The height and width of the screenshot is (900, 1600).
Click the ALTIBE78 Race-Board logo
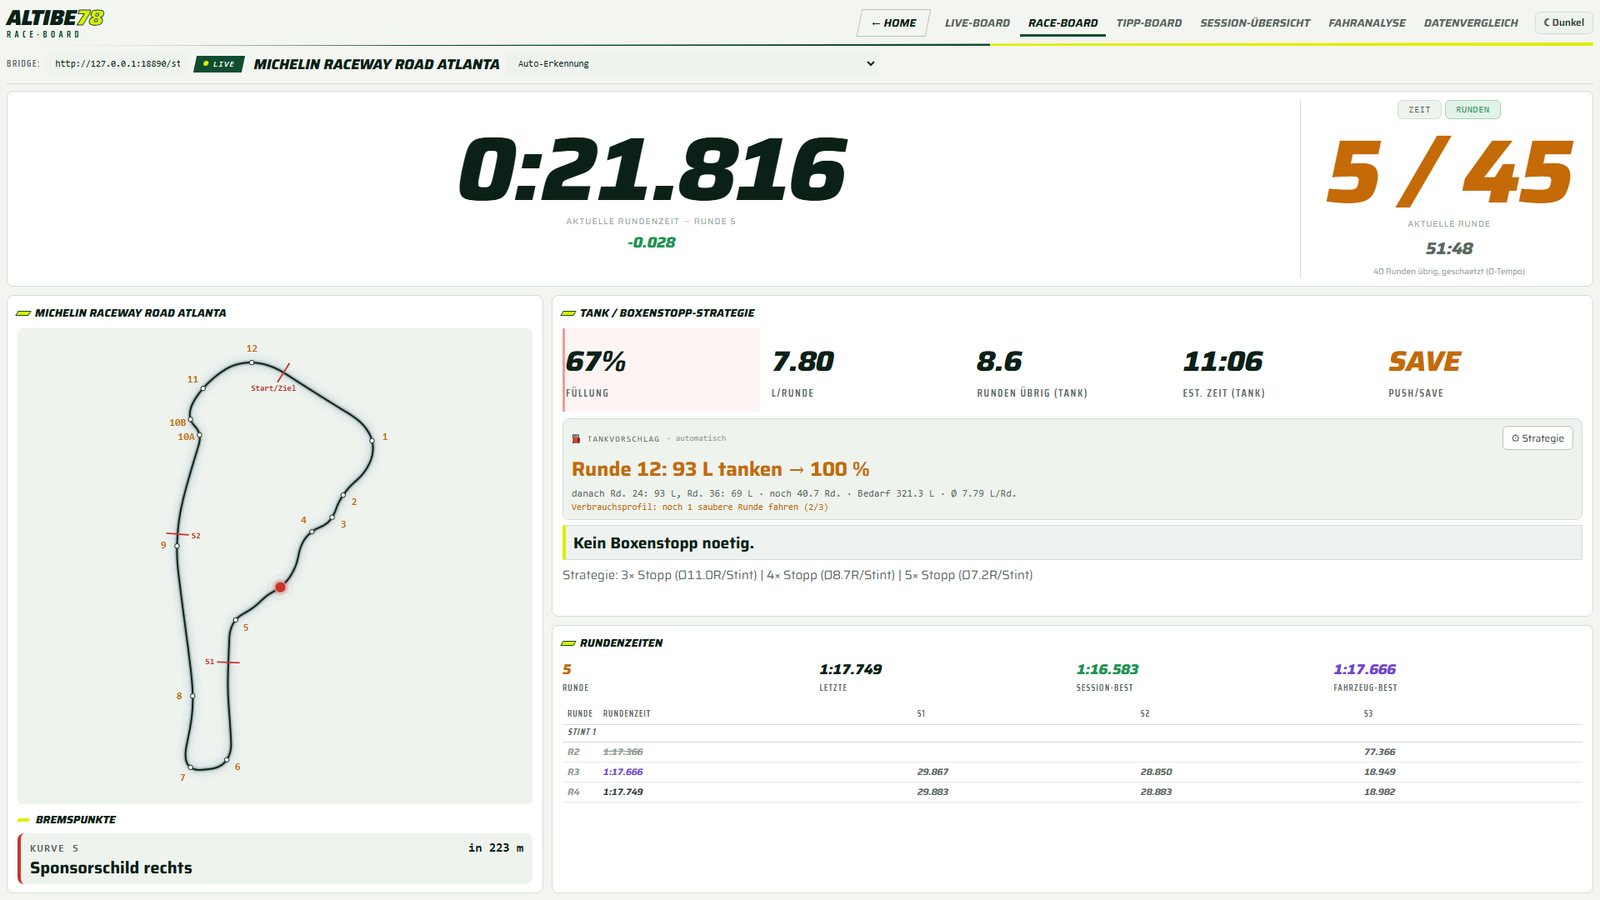point(55,23)
